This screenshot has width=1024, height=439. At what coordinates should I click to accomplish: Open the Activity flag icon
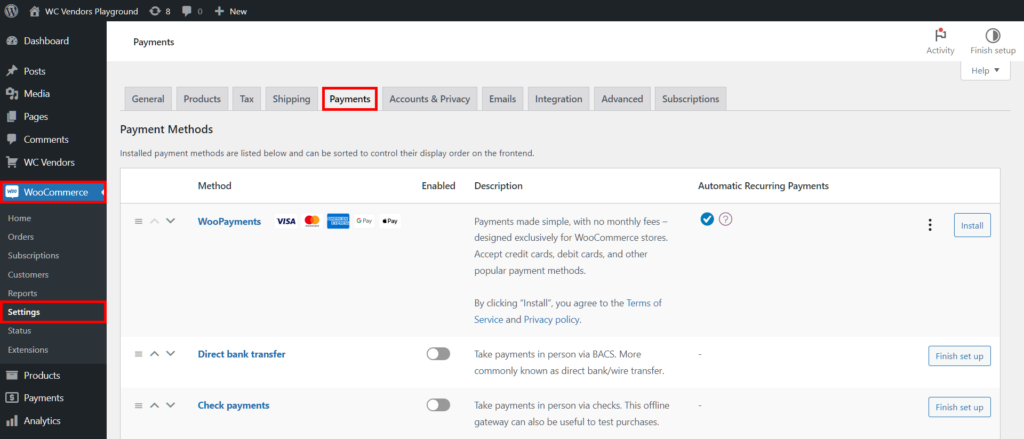[940, 35]
